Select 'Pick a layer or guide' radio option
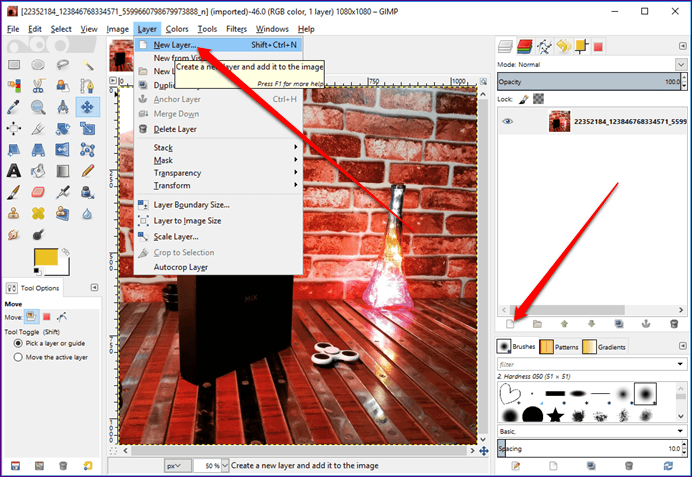 tap(18, 343)
